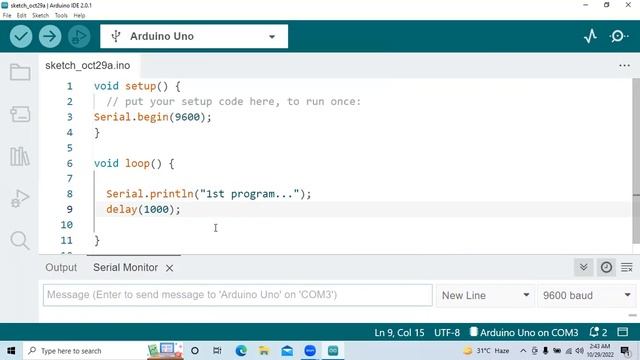Start debugging with the debug button
The height and width of the screenshot is (360, 640).
point(79,36)
